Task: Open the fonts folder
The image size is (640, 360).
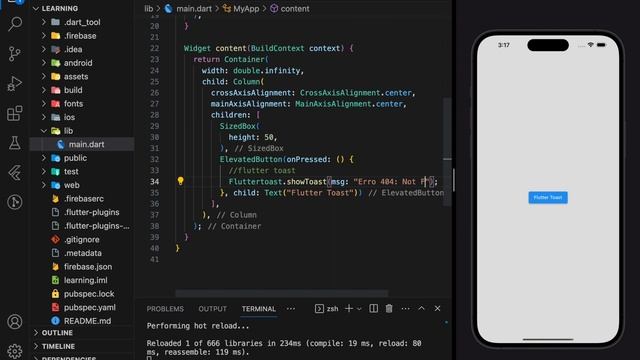Action: coord(73,104)
